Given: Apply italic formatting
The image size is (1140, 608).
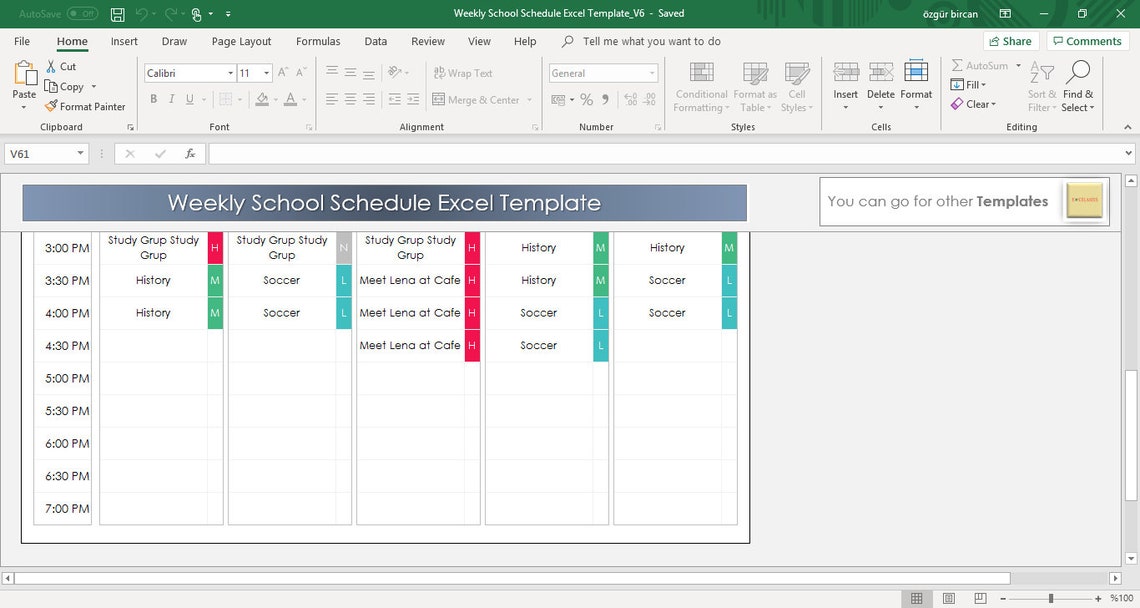Looking at the screenshot, I should (x=170, y=99).
